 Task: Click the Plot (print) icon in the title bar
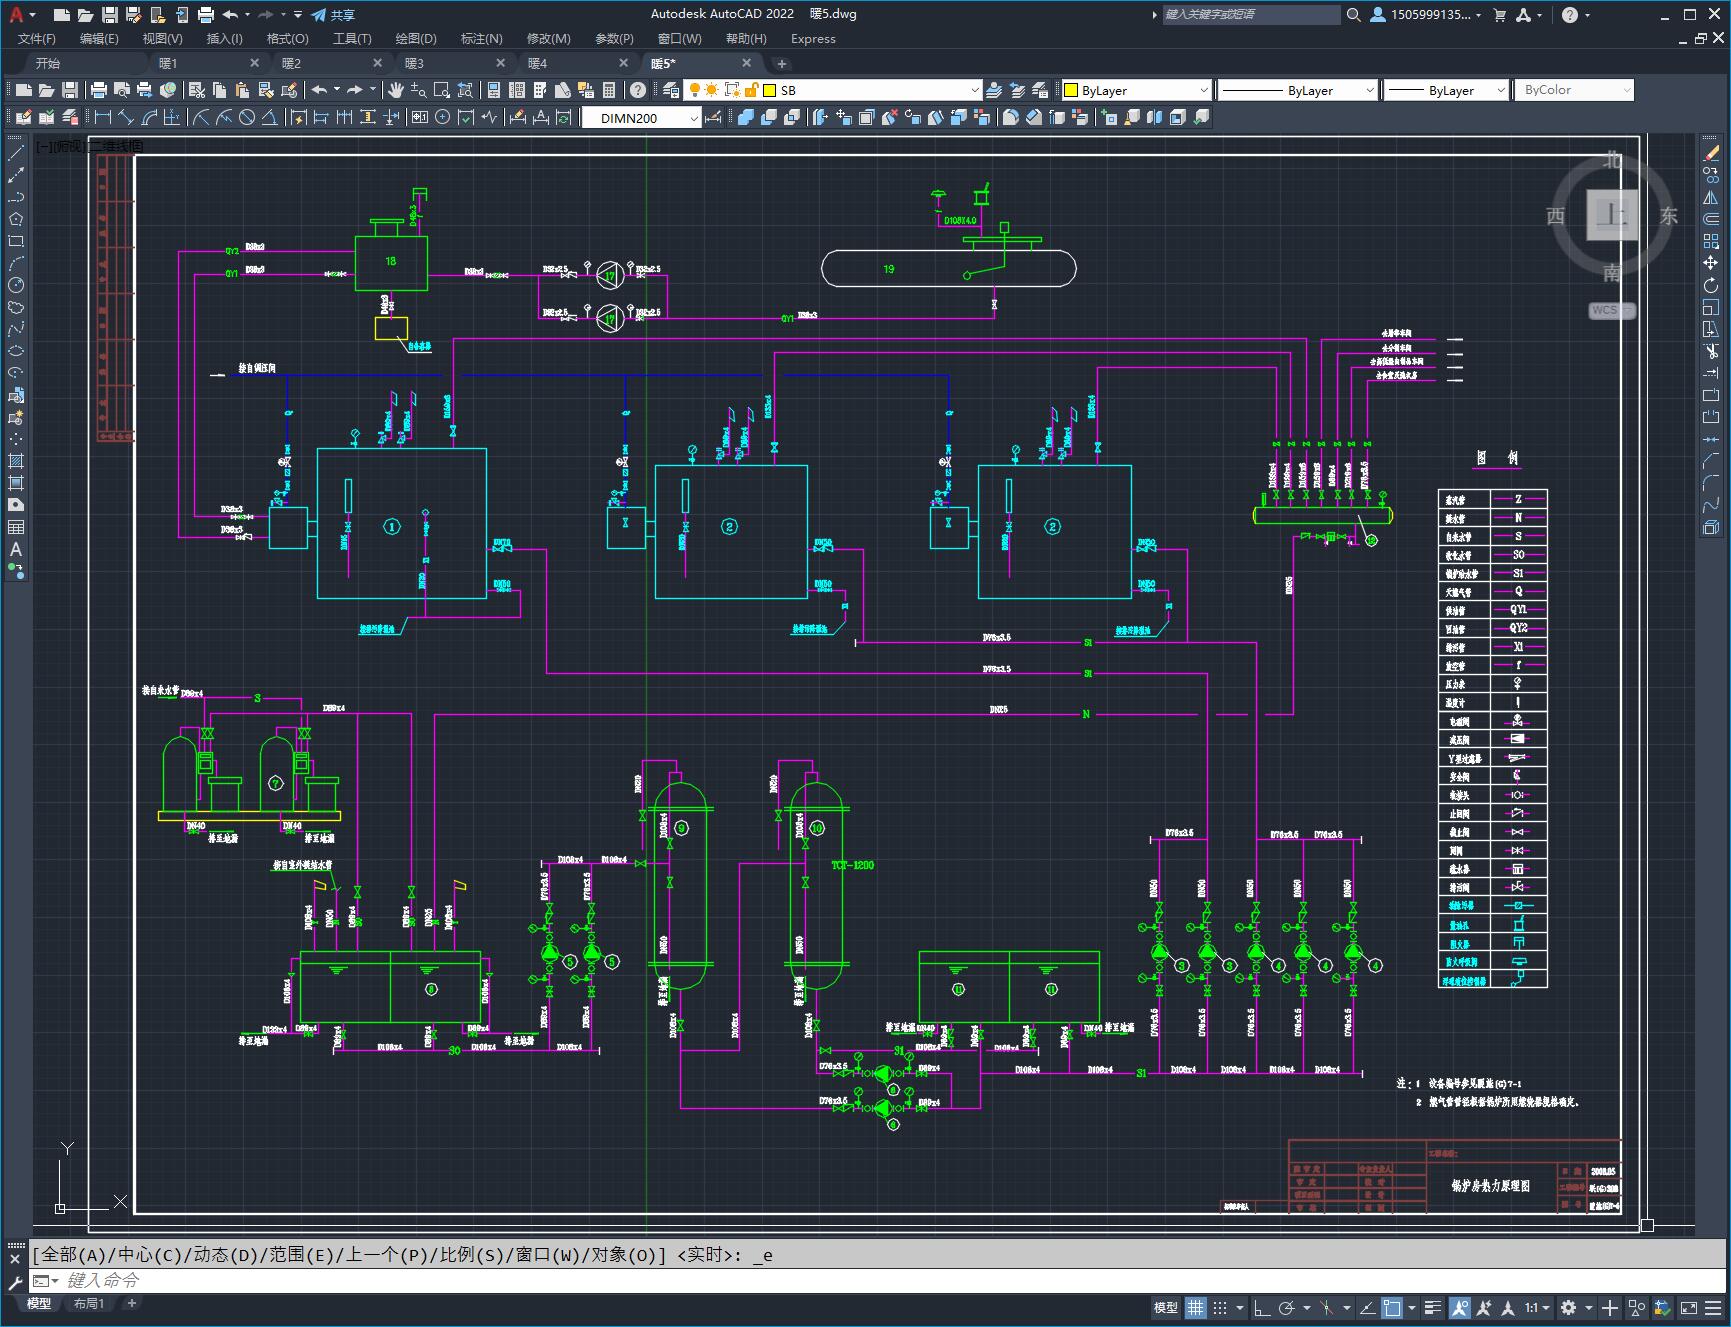coord(206,15)
